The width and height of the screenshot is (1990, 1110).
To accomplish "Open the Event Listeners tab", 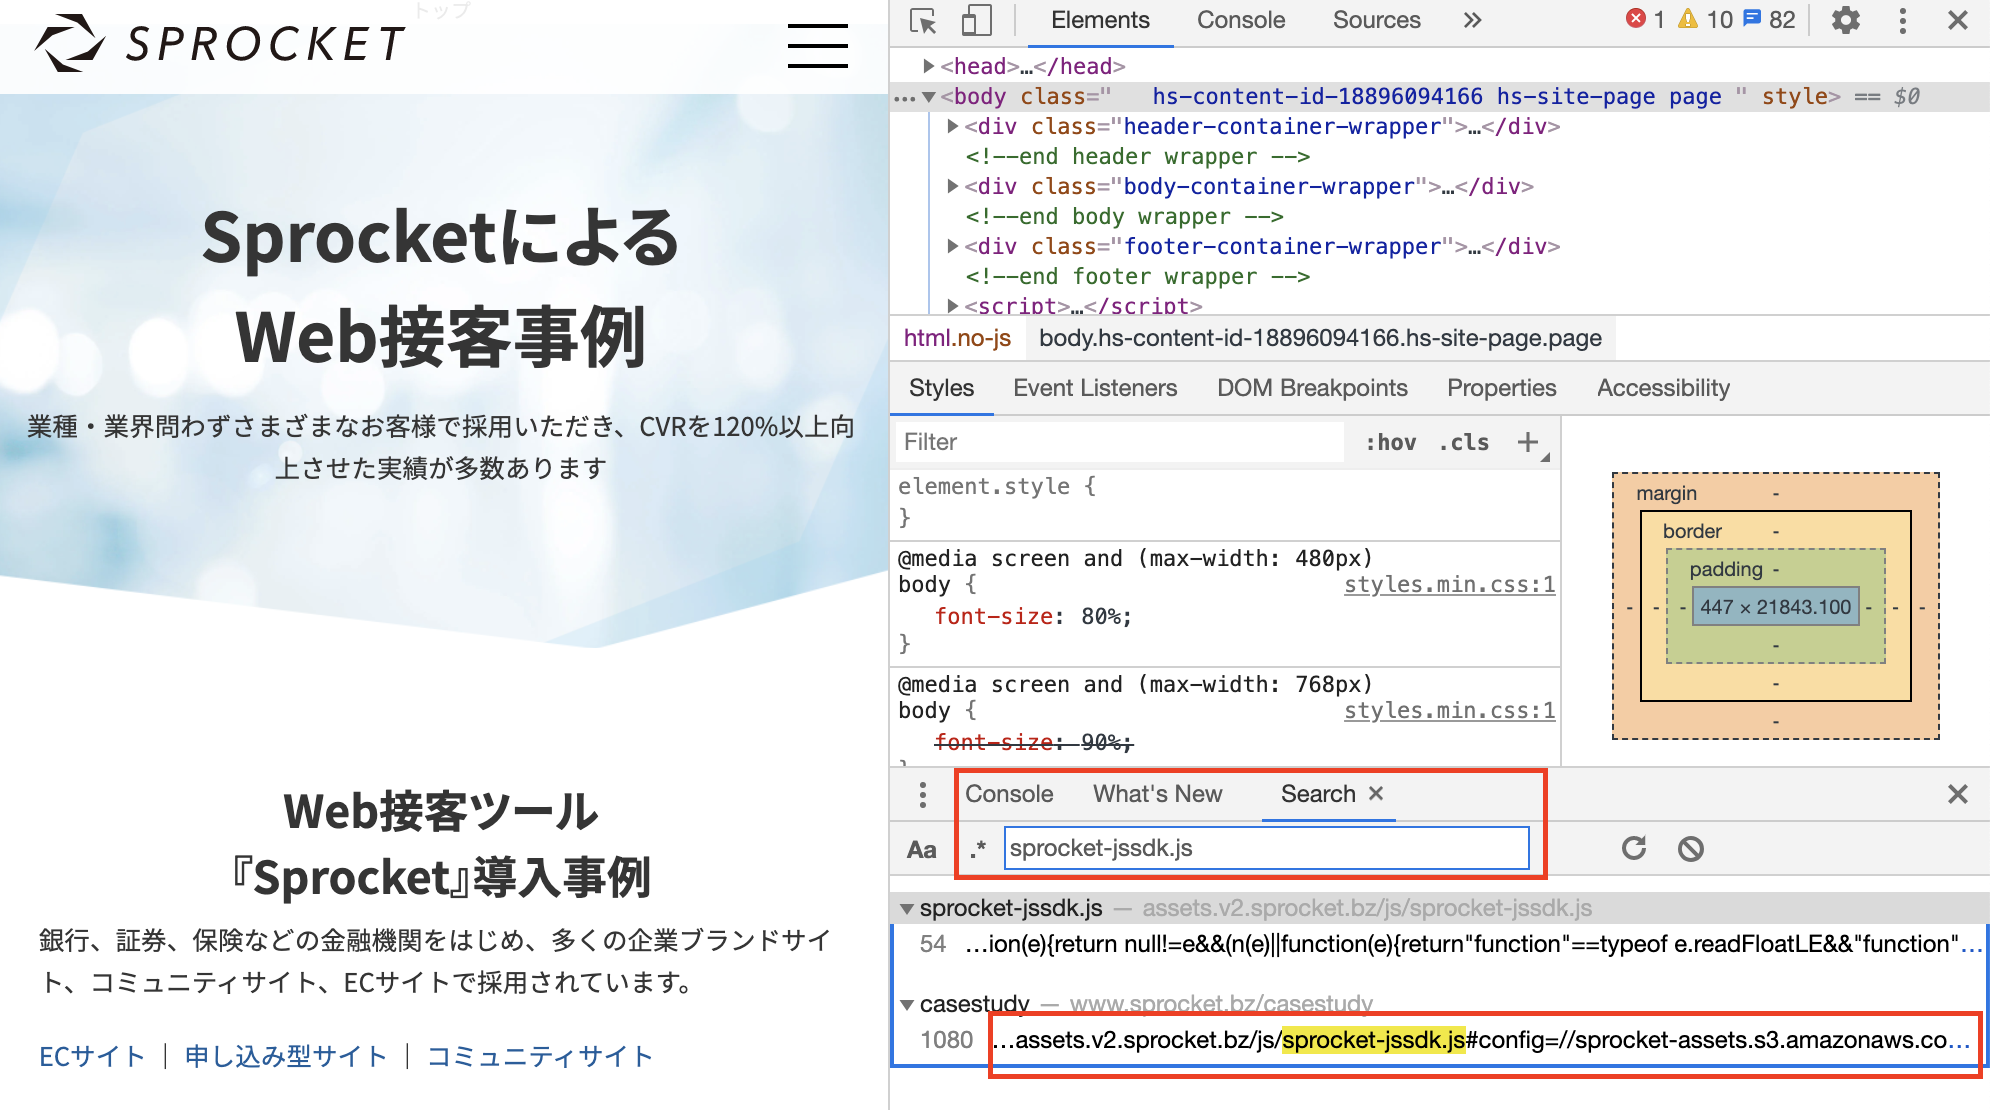I will 1095,388.
